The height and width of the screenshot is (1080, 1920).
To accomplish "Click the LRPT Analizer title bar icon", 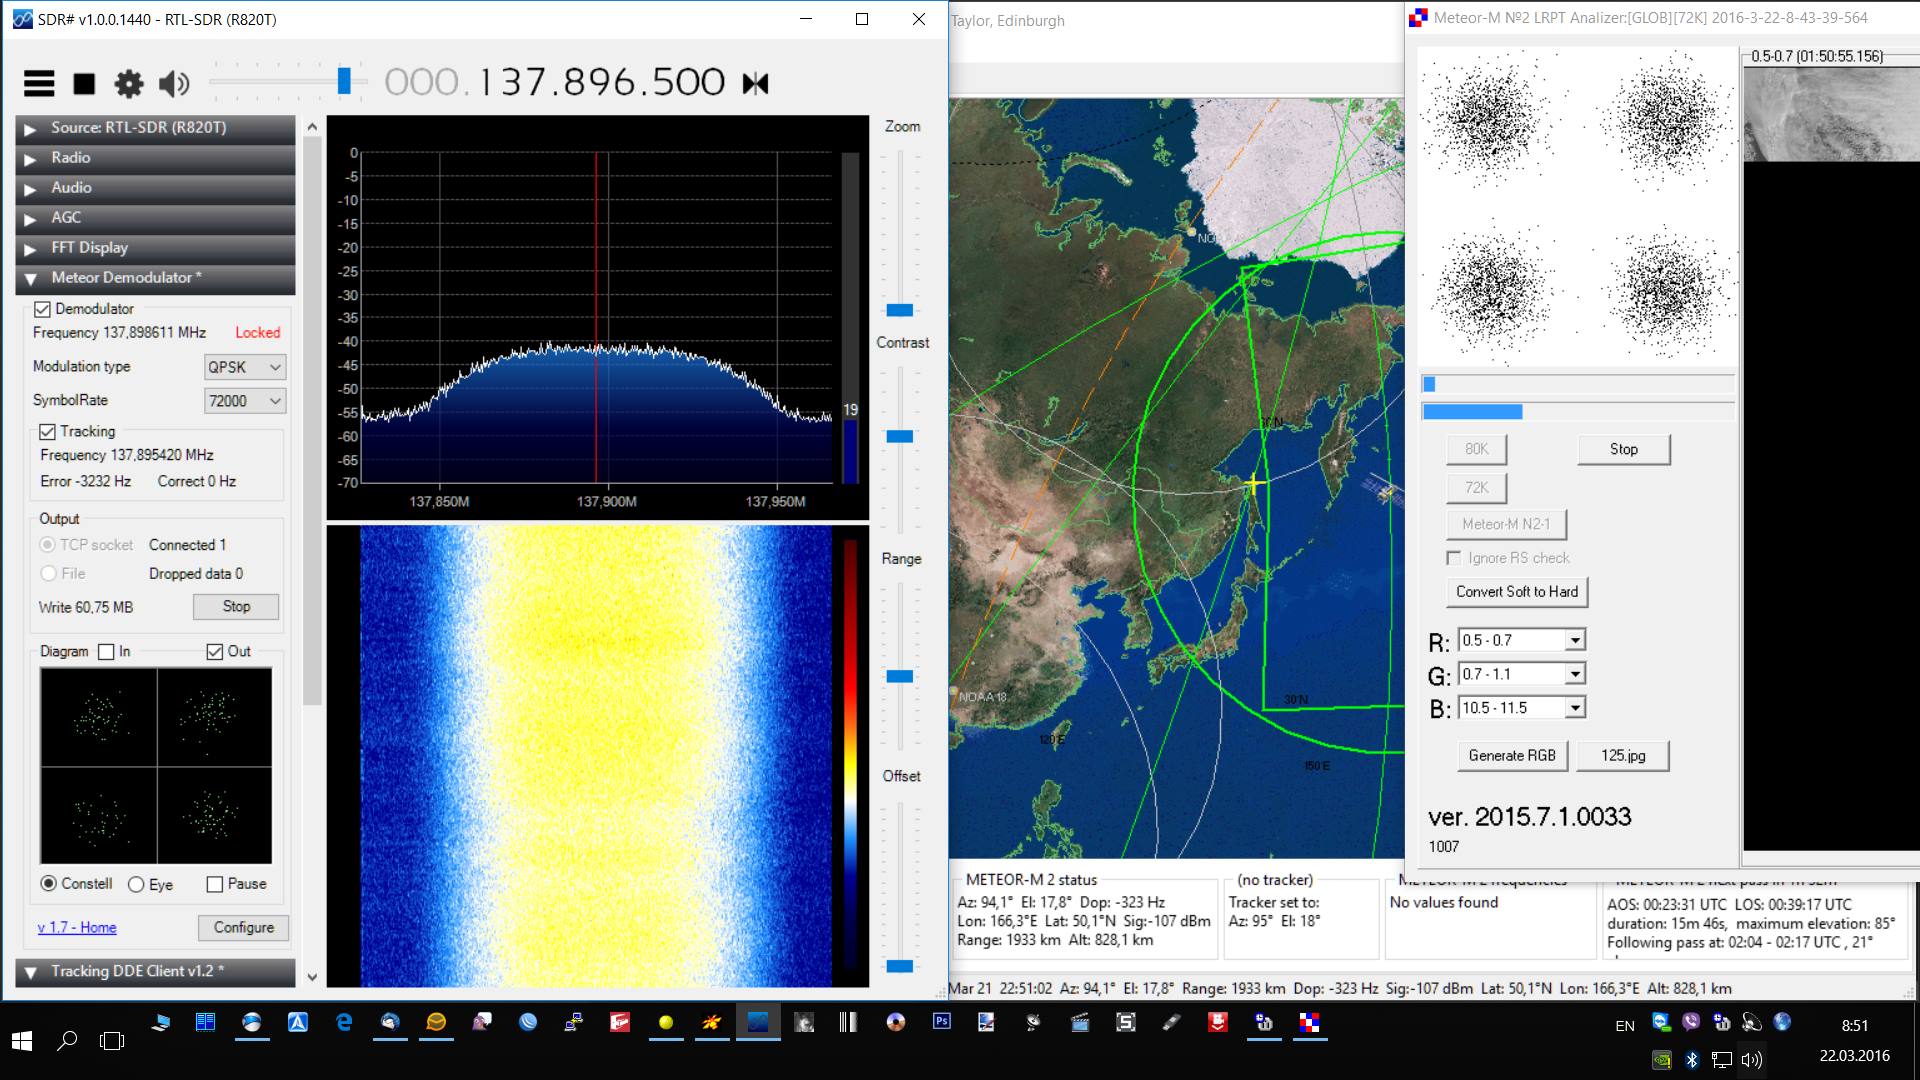I will click(x=1418, y=18).
